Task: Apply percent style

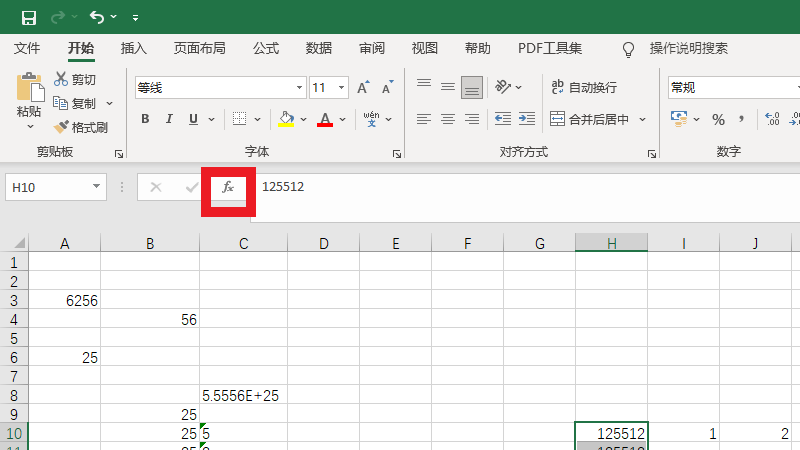Action: tap(718, 119)
